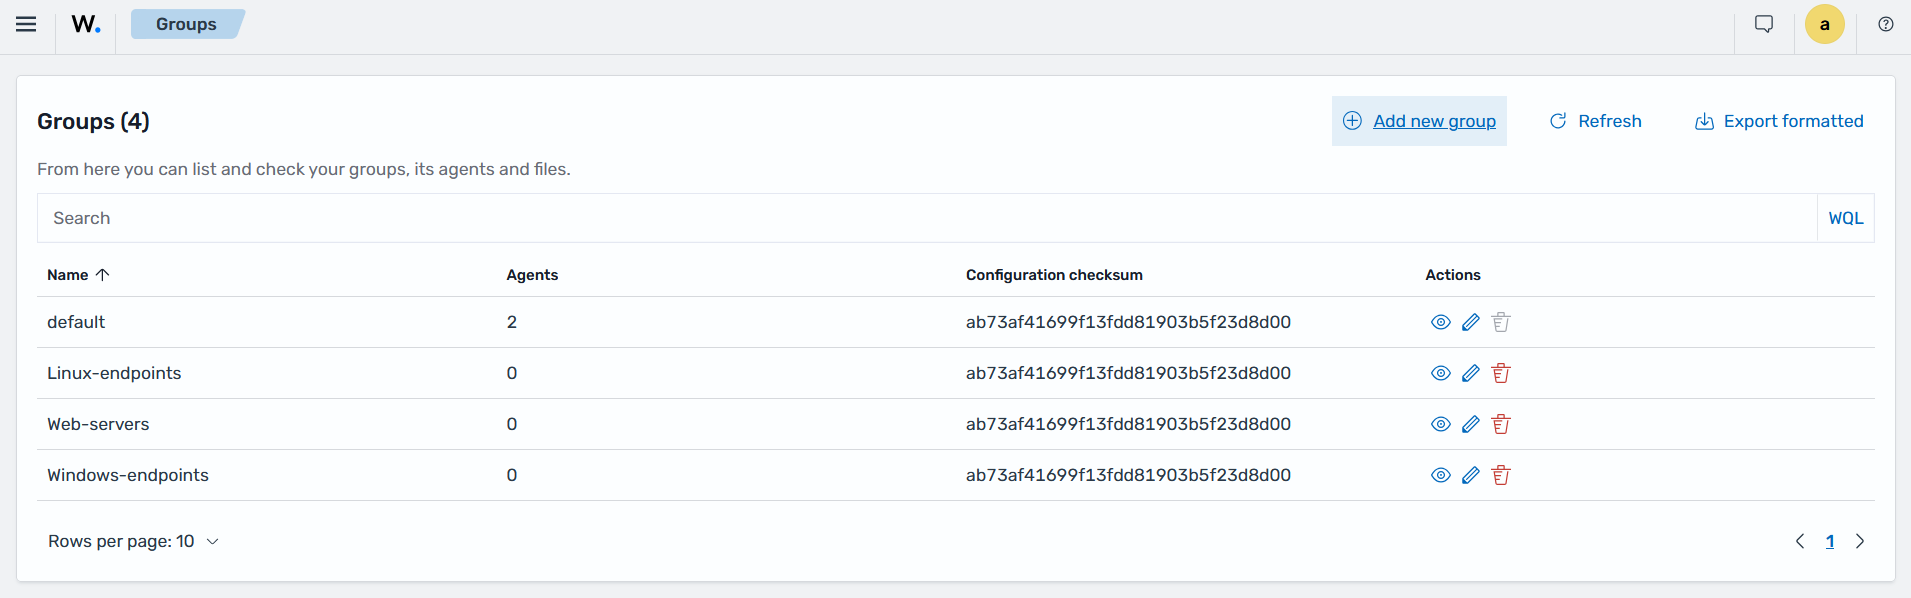
Task: Click the download icon beside Export formatted
Action: point(1704,121)
